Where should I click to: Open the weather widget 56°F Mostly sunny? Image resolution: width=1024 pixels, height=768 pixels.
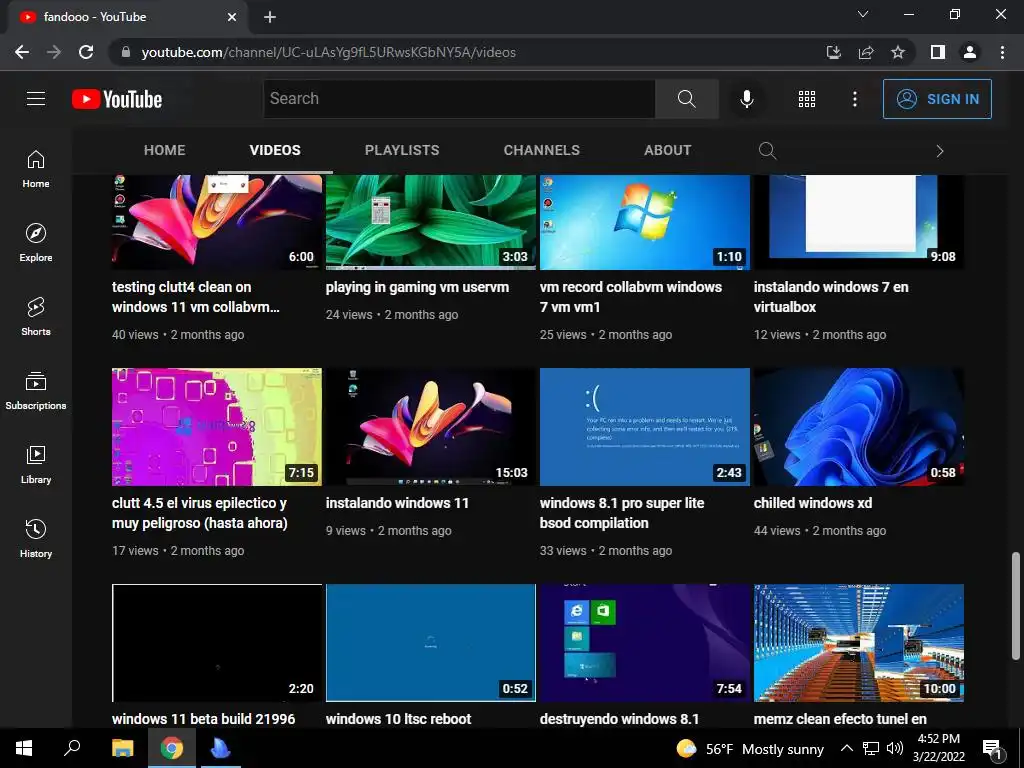pyautogui.click(x=750, y=748)
